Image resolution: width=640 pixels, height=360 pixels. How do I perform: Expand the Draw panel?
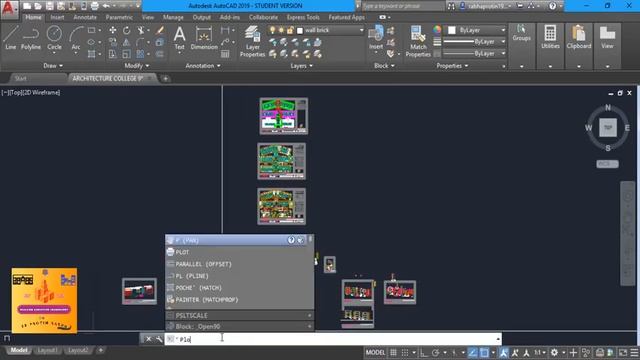pyautogui.click(x=53, y=66)
